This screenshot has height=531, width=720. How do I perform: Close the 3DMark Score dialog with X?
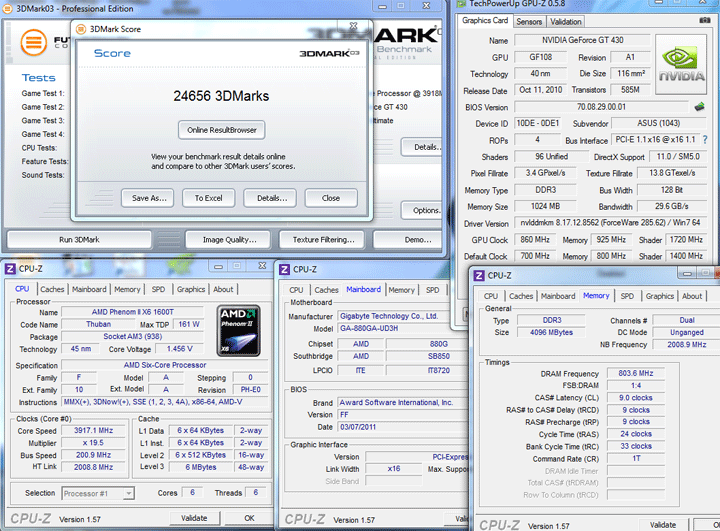(x=353, y=26)
